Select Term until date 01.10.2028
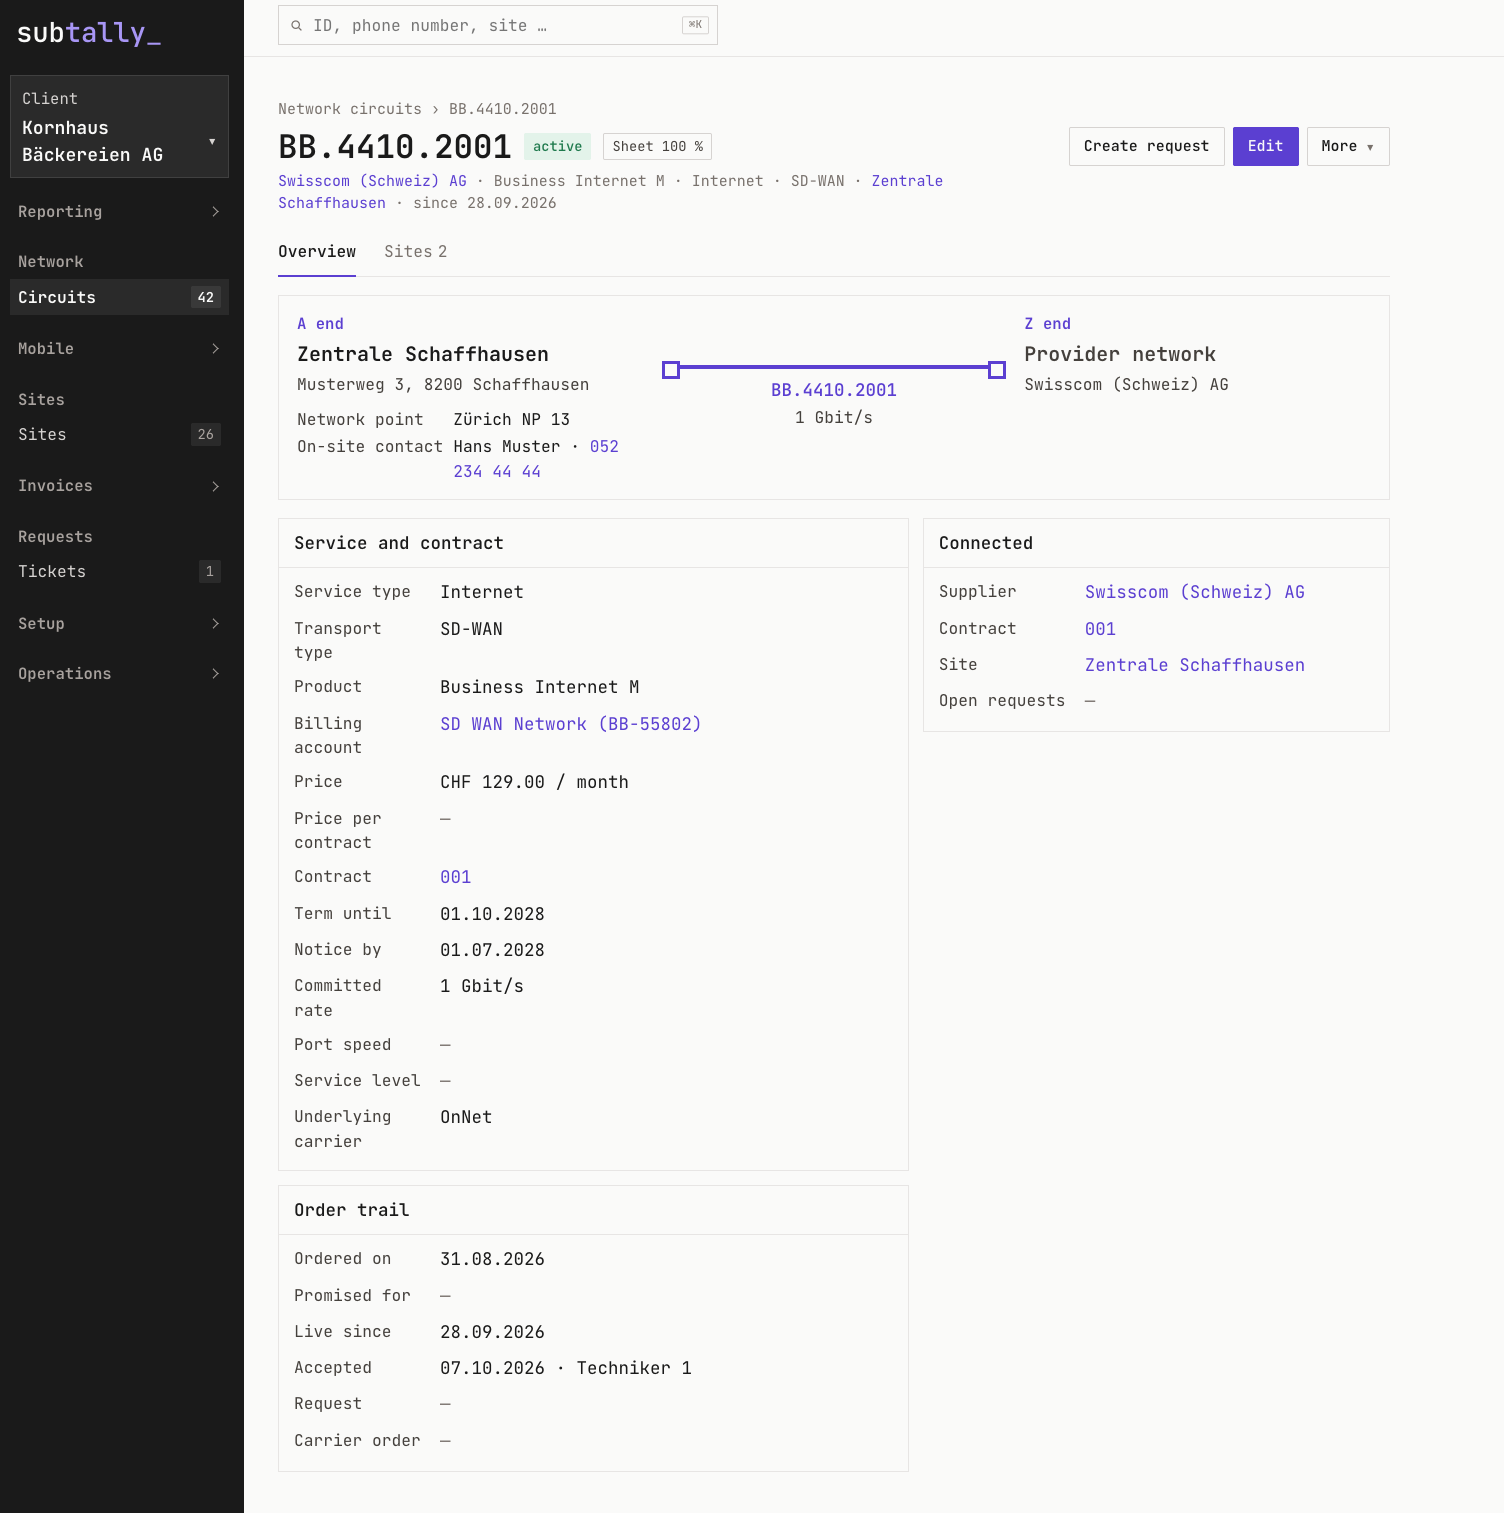1504x1513 pixels. point(492,914)
